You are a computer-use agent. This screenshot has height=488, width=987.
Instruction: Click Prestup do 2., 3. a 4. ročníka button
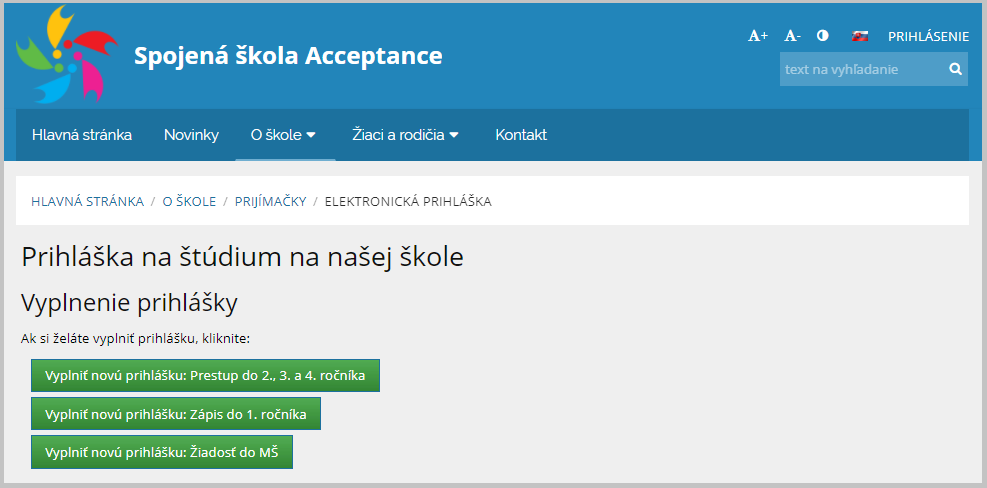205,375
